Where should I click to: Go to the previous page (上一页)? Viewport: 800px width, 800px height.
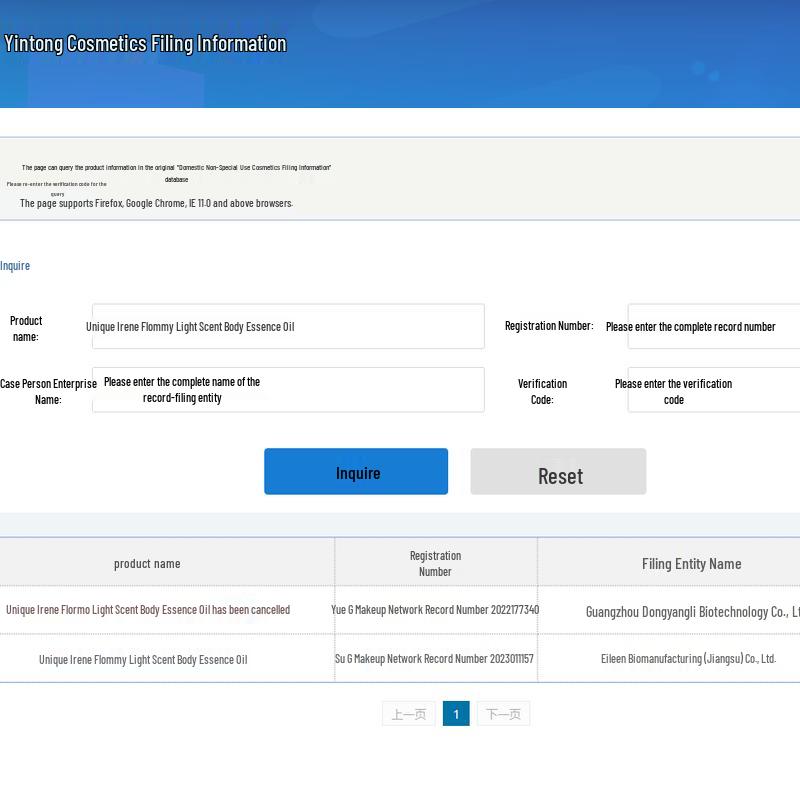(408, 714)
